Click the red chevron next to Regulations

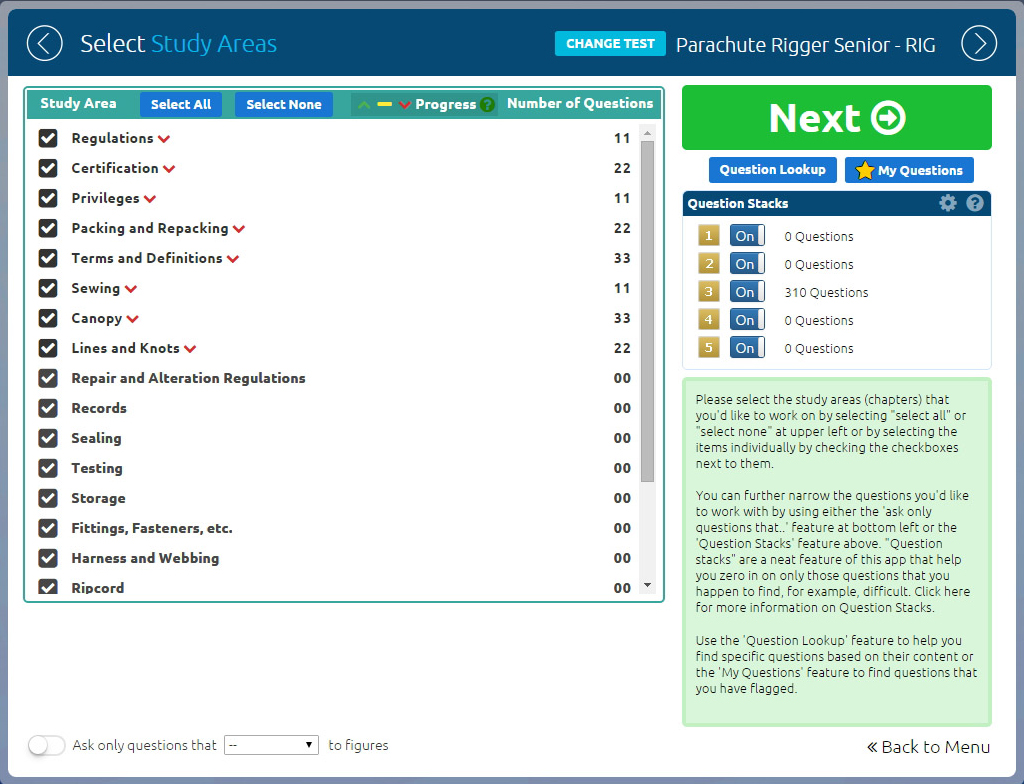click(x=164, y=139)
